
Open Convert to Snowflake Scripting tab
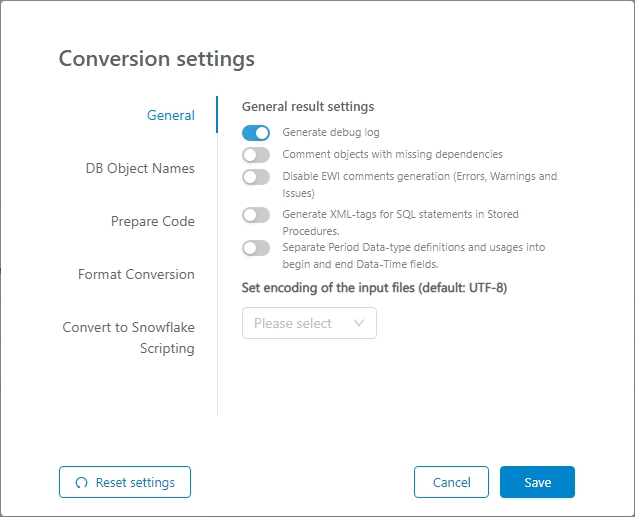tap(129, 338)
